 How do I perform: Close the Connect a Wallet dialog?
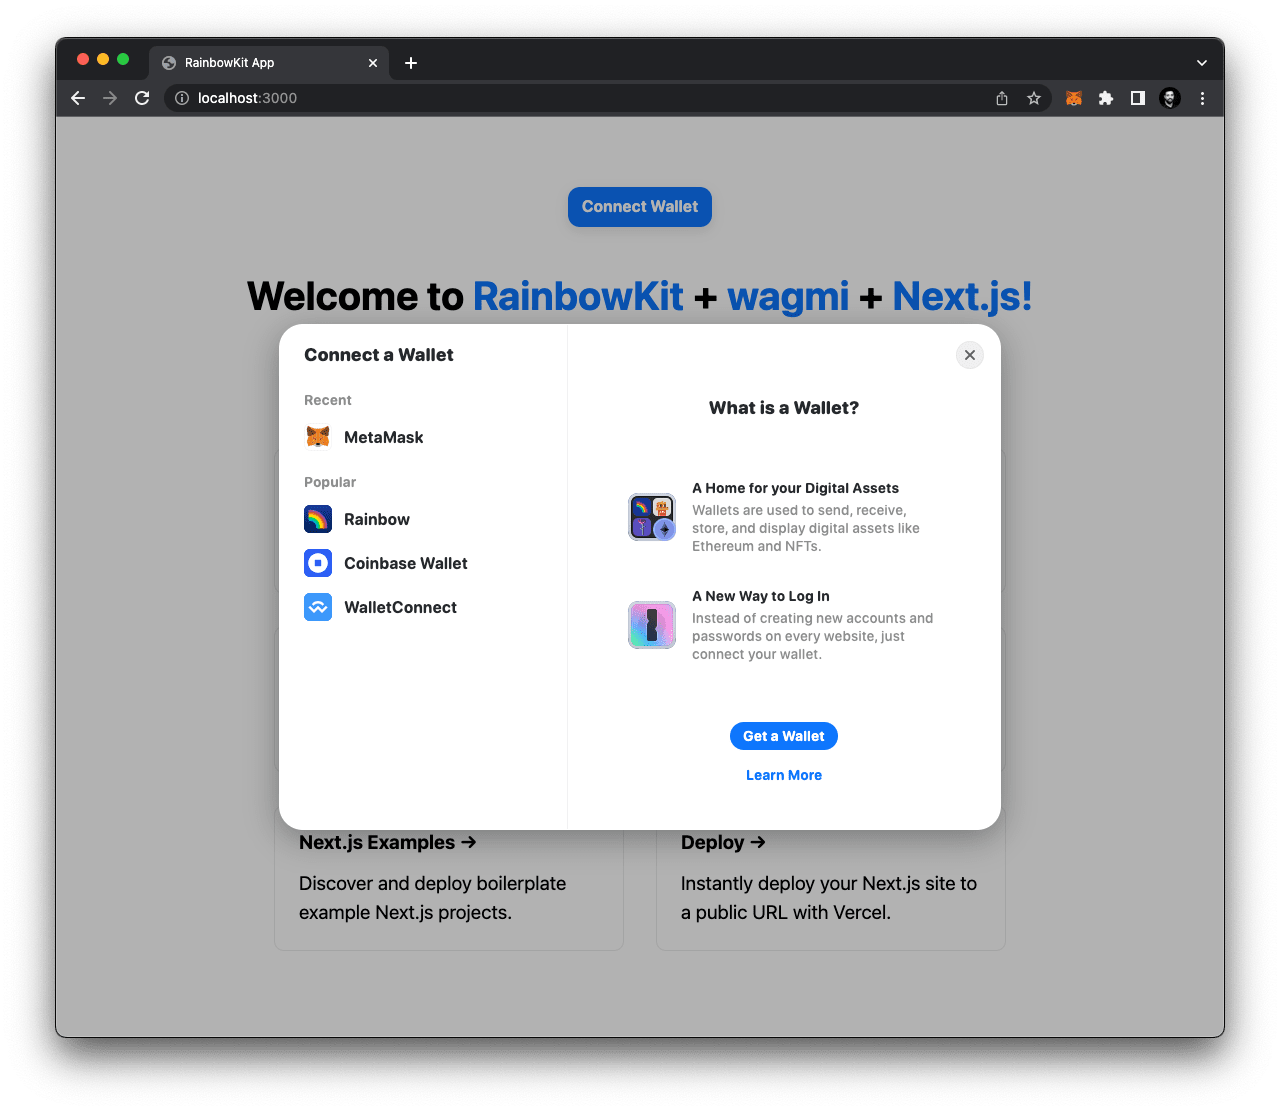[x=970, y=355]
